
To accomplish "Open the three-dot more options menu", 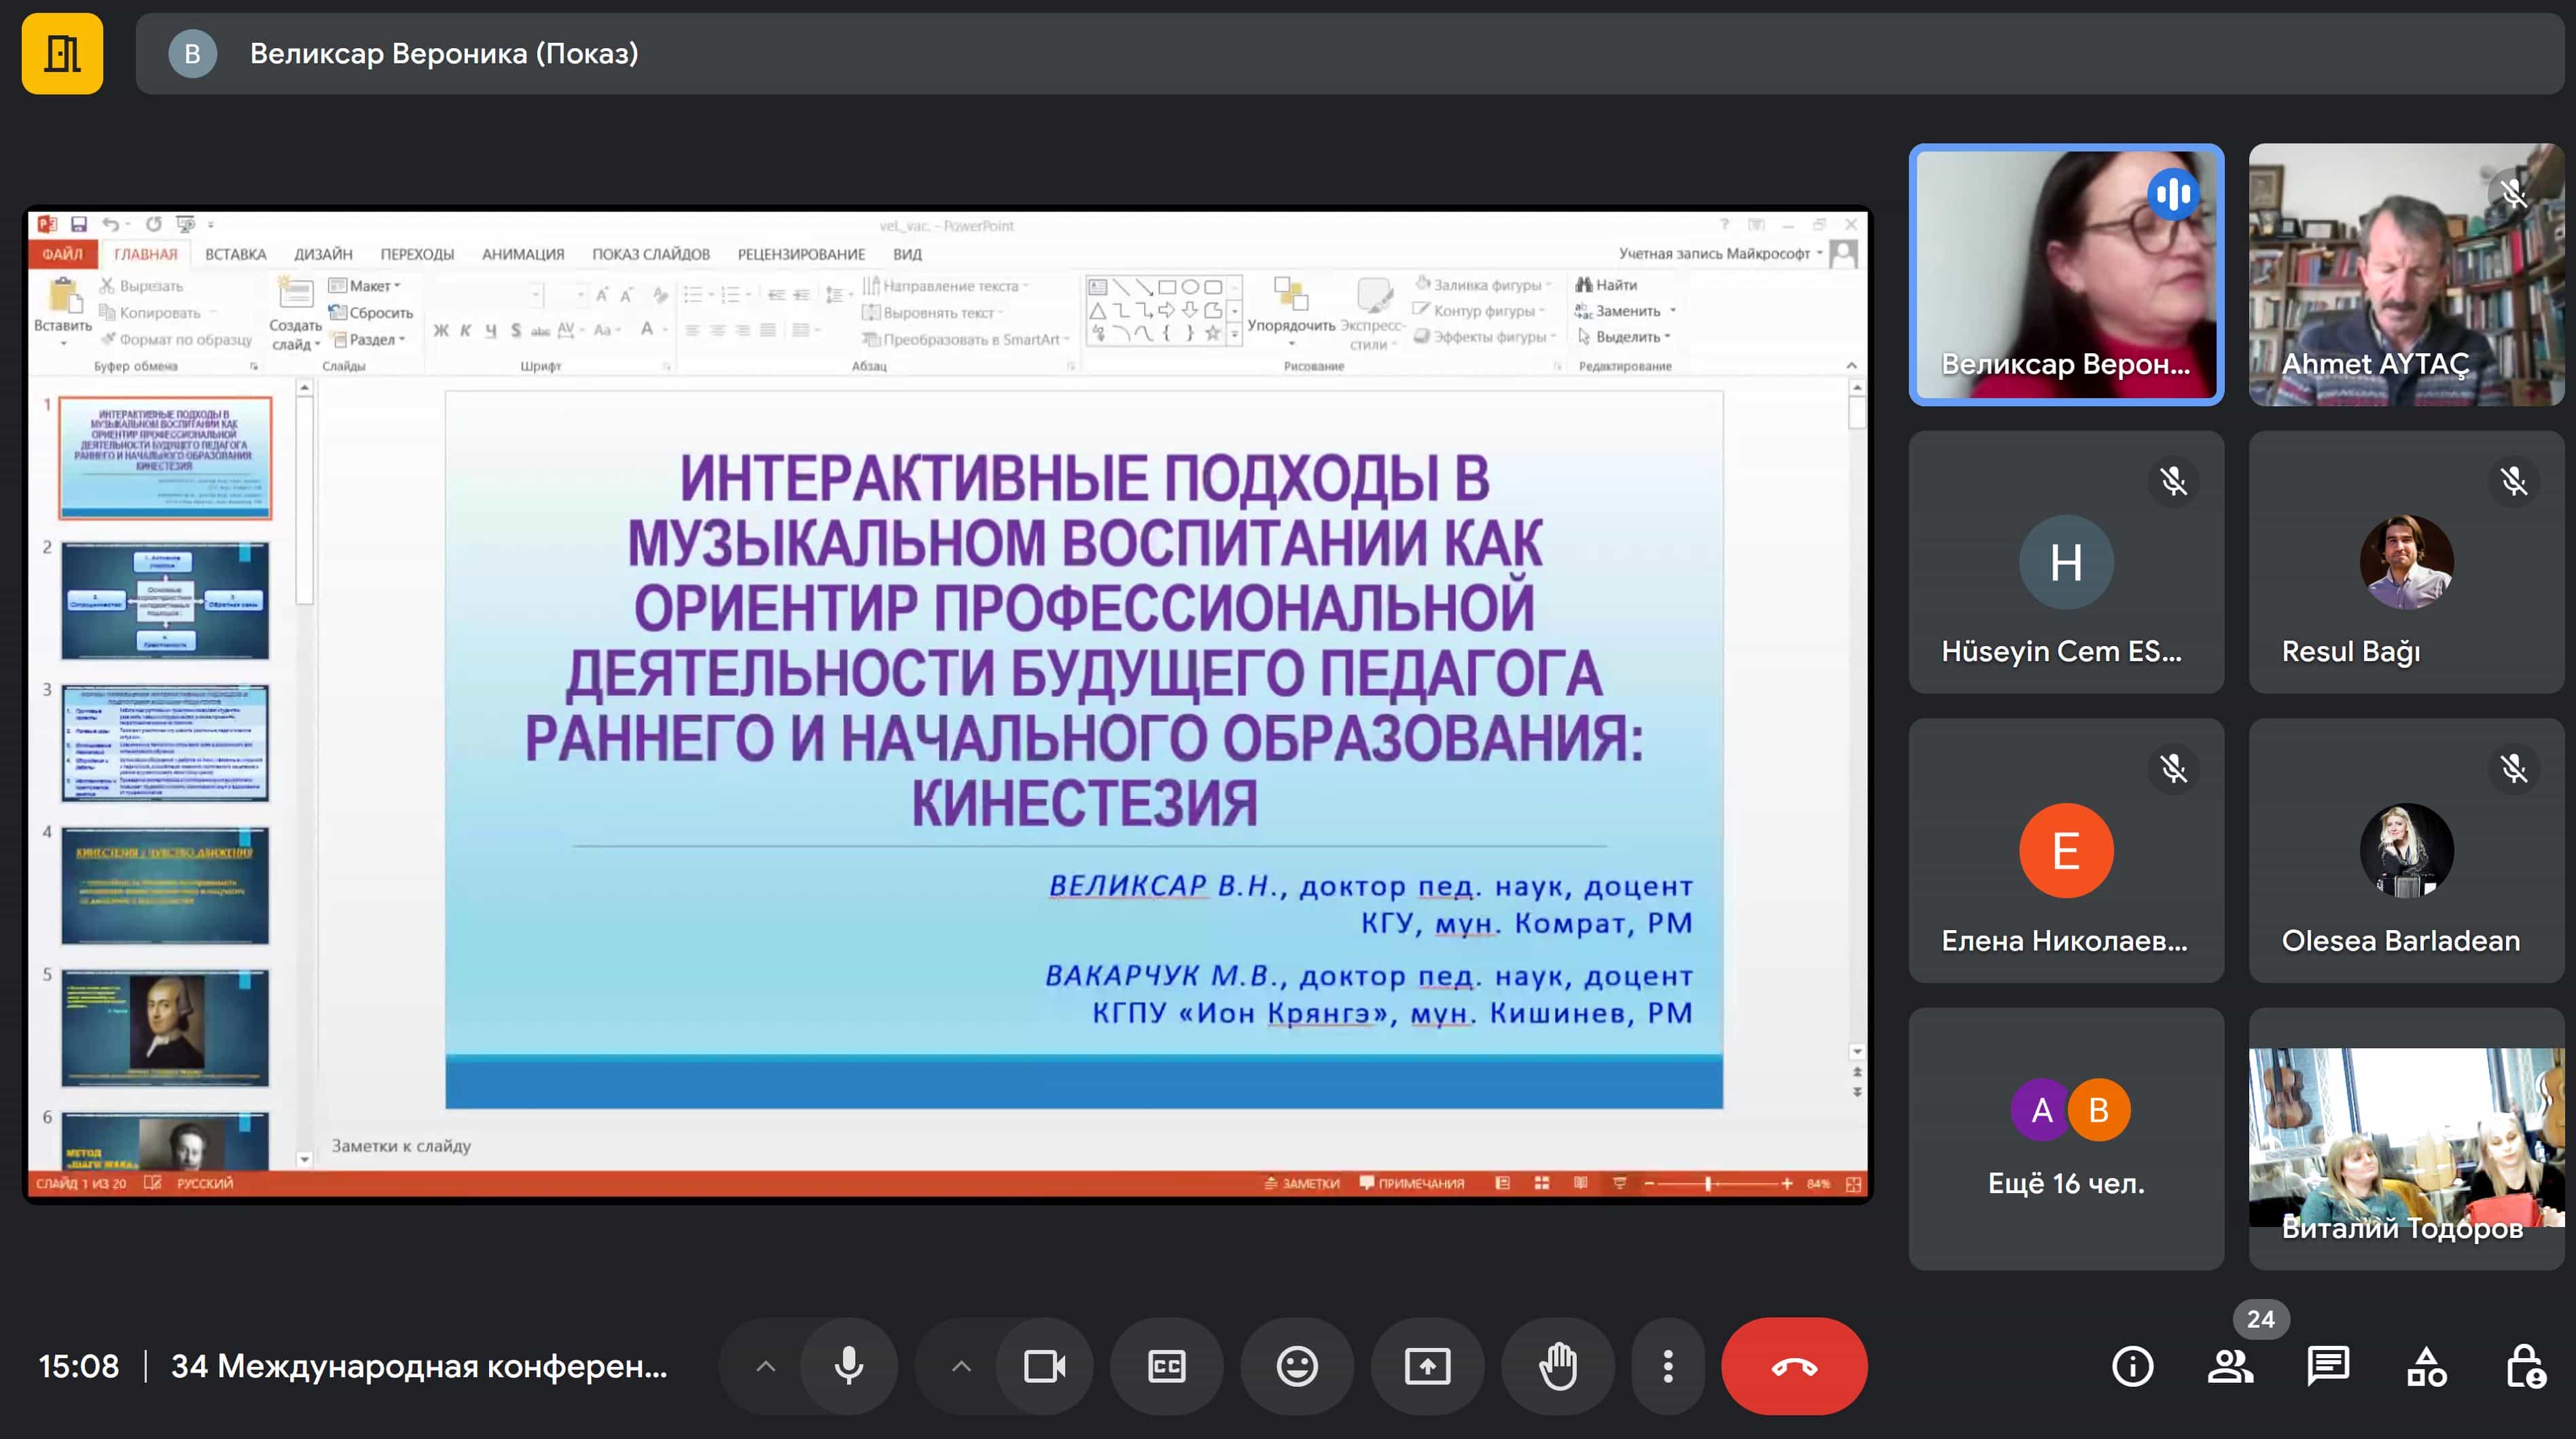I will [1667, 1366].
